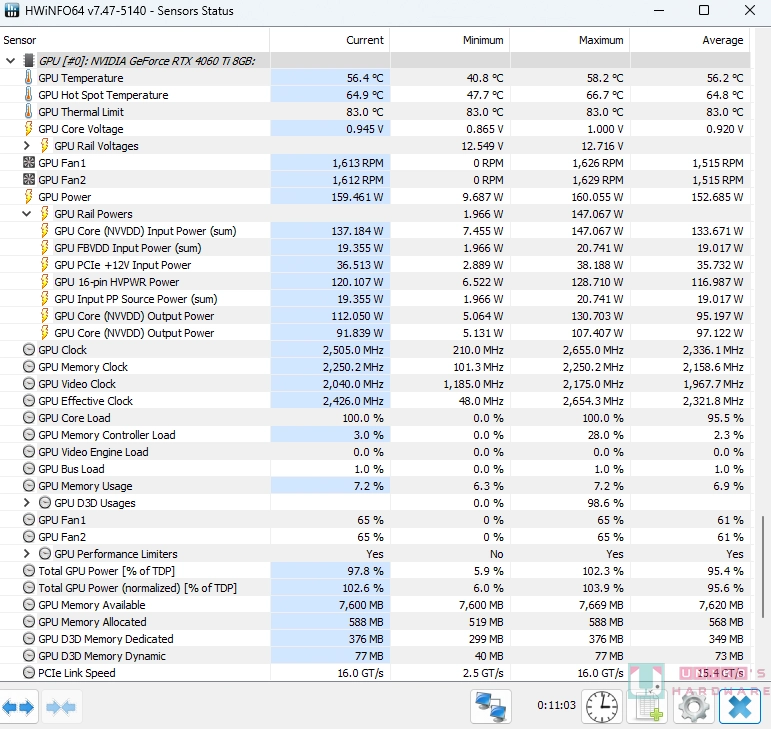Click fan icon beside GPU Fan1 RPM row
The image size is (771, 729).
[x=29, y=163]
